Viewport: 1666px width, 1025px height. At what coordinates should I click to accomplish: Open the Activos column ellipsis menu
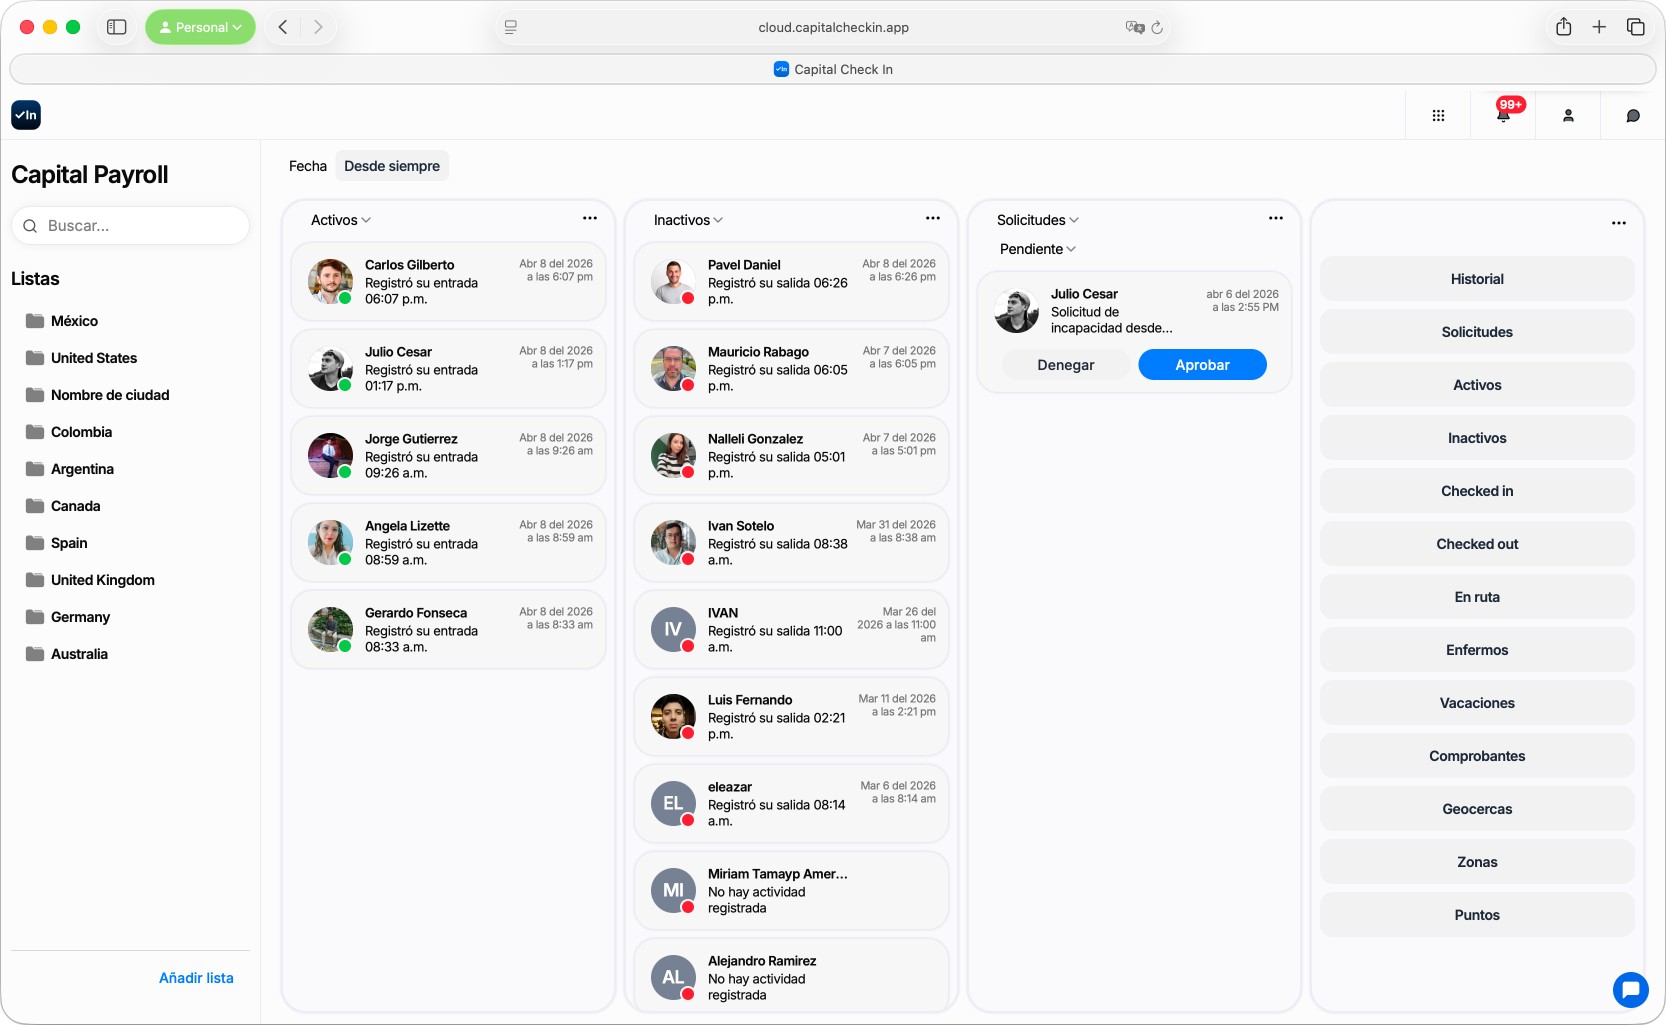point(589,218)
